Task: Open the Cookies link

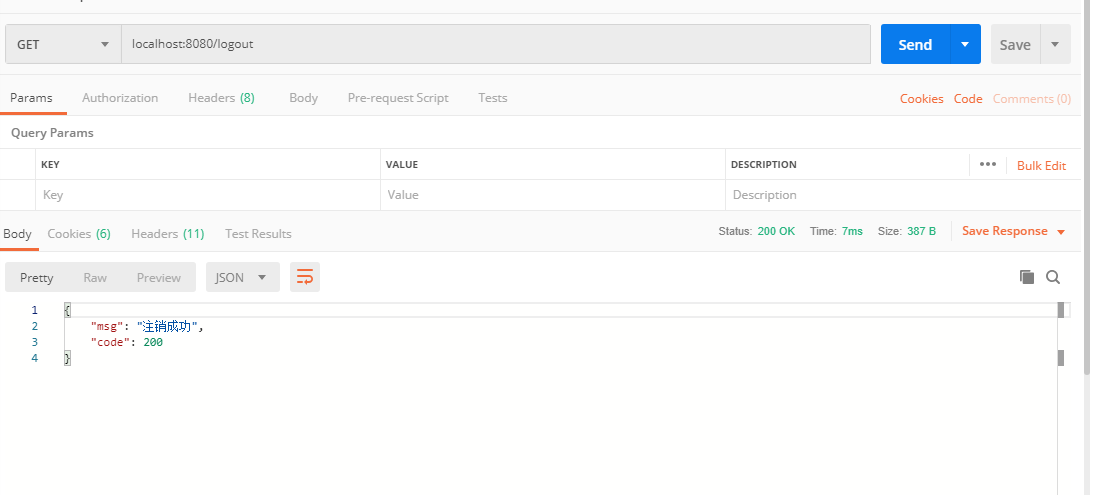Action: (x=922, y=99)
